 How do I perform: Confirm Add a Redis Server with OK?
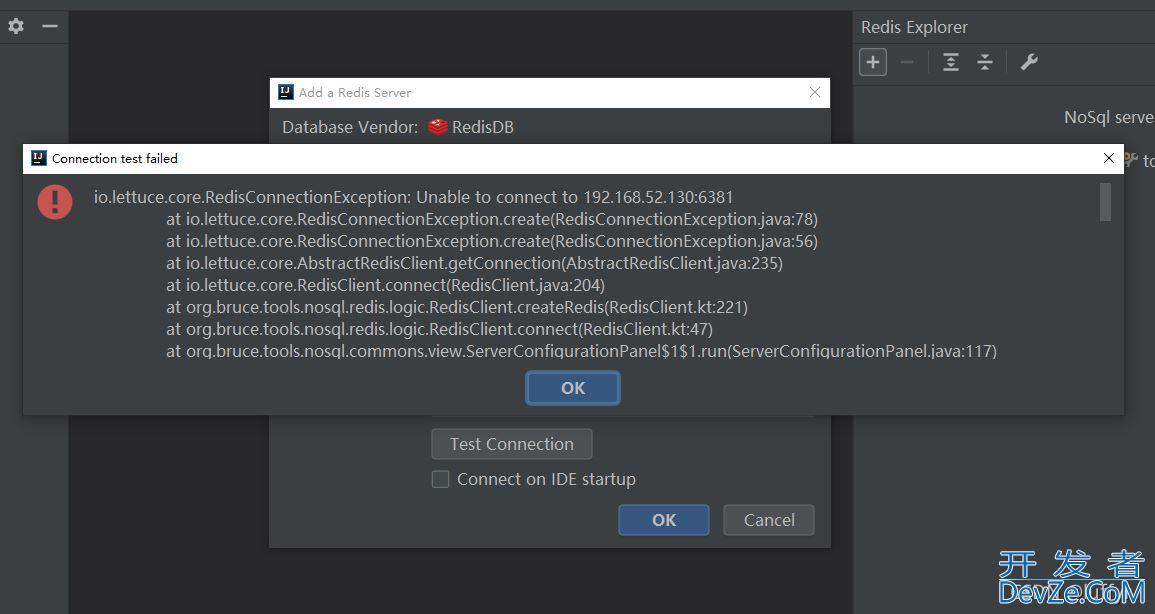pos(664,520)
